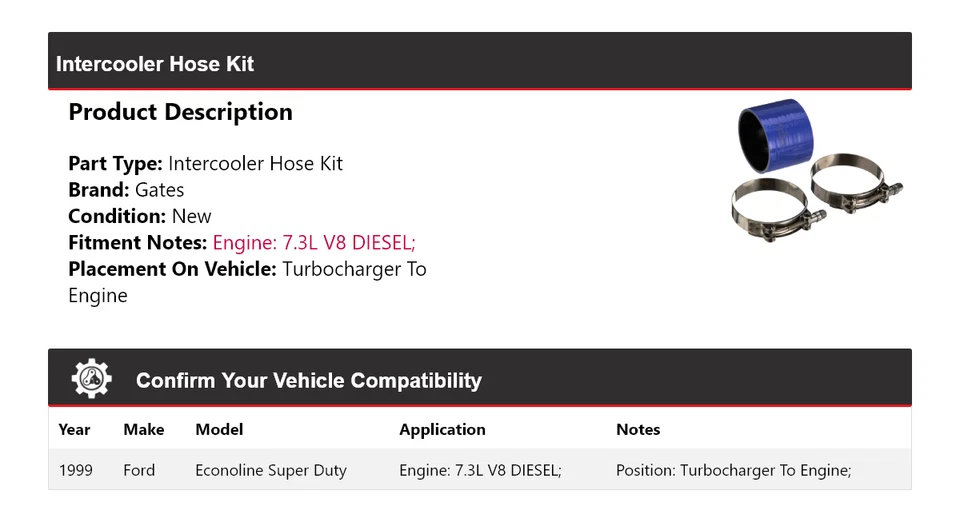Click the Product Description heading
The image size is (960, 522).
click(180, 112)
